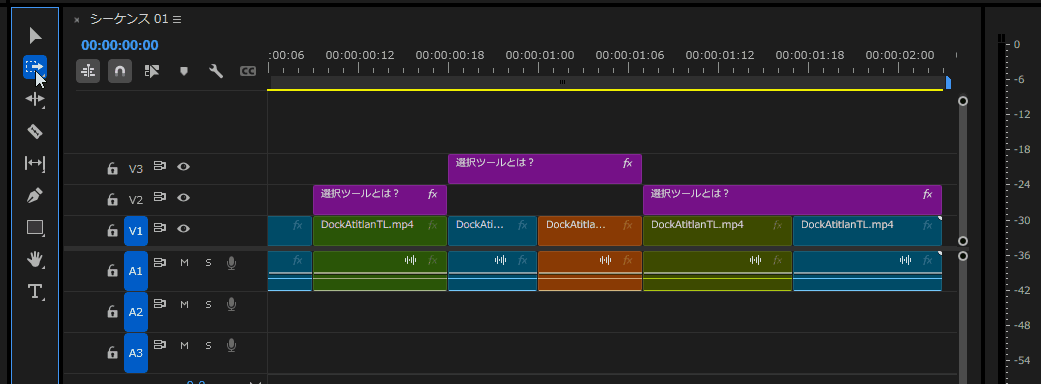Viewport: 1041px width, 384px height.
Task: Close the シーケンス 01 tab
Action: click(76, 20)
